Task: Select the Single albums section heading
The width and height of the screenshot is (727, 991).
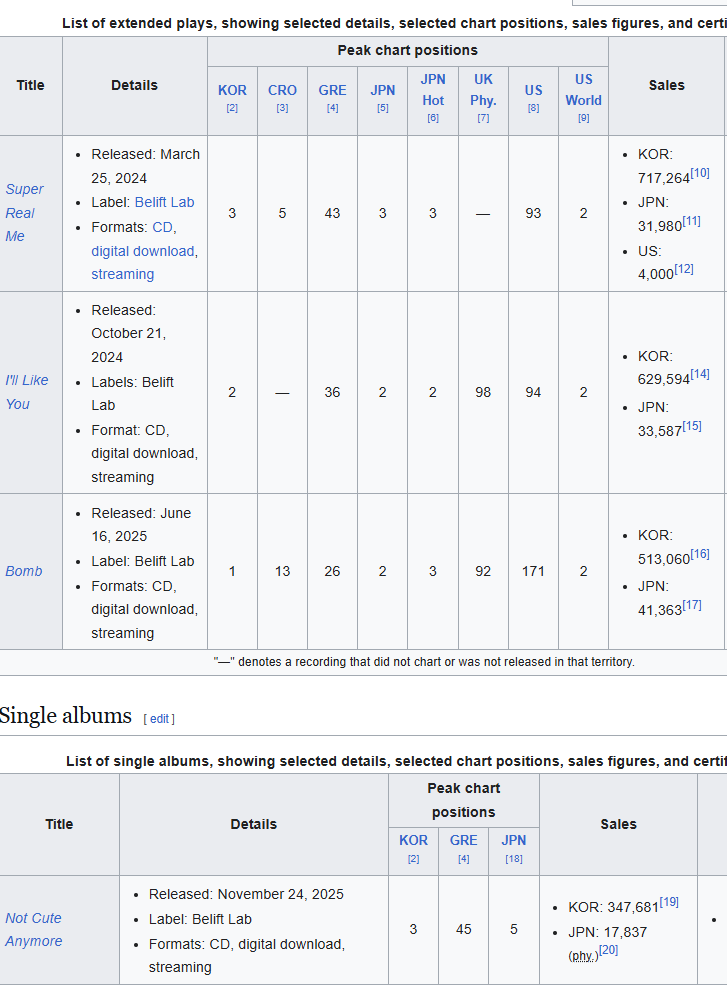Action: click(66, 715)
